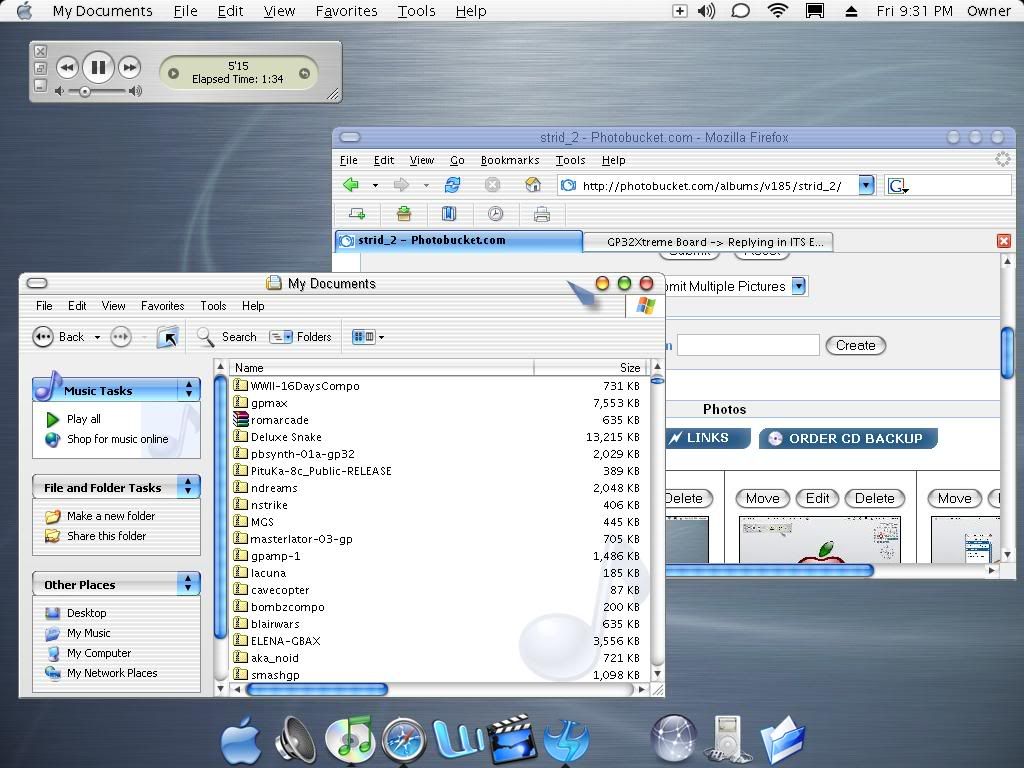Viewport: 1024px width, 768px height.
Task: Click the Apple logo dock icon
Action: pyautogui.click(x=241, y=741)
